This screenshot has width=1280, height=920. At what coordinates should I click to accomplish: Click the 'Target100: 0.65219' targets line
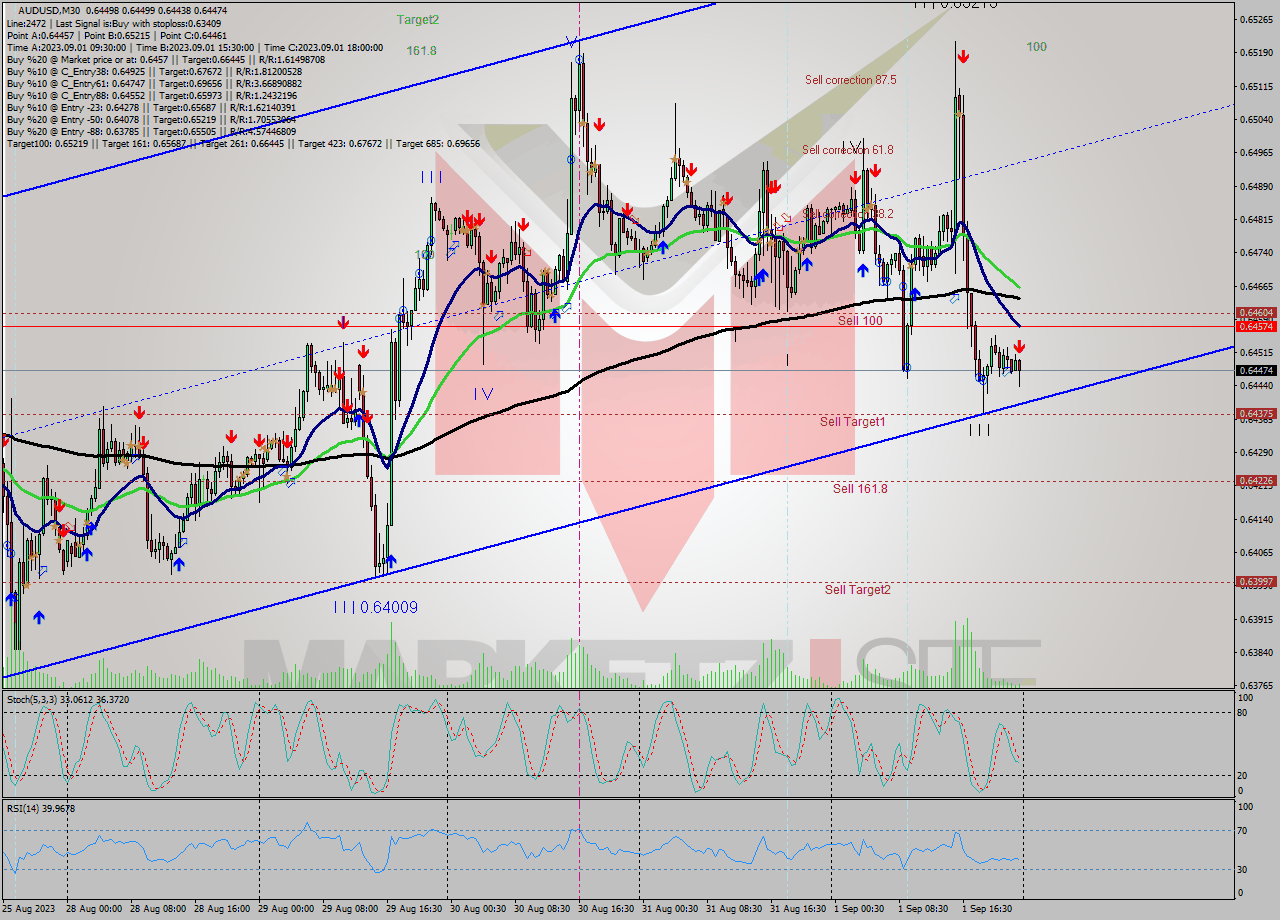pyautogui.click(x=243, y=143)
